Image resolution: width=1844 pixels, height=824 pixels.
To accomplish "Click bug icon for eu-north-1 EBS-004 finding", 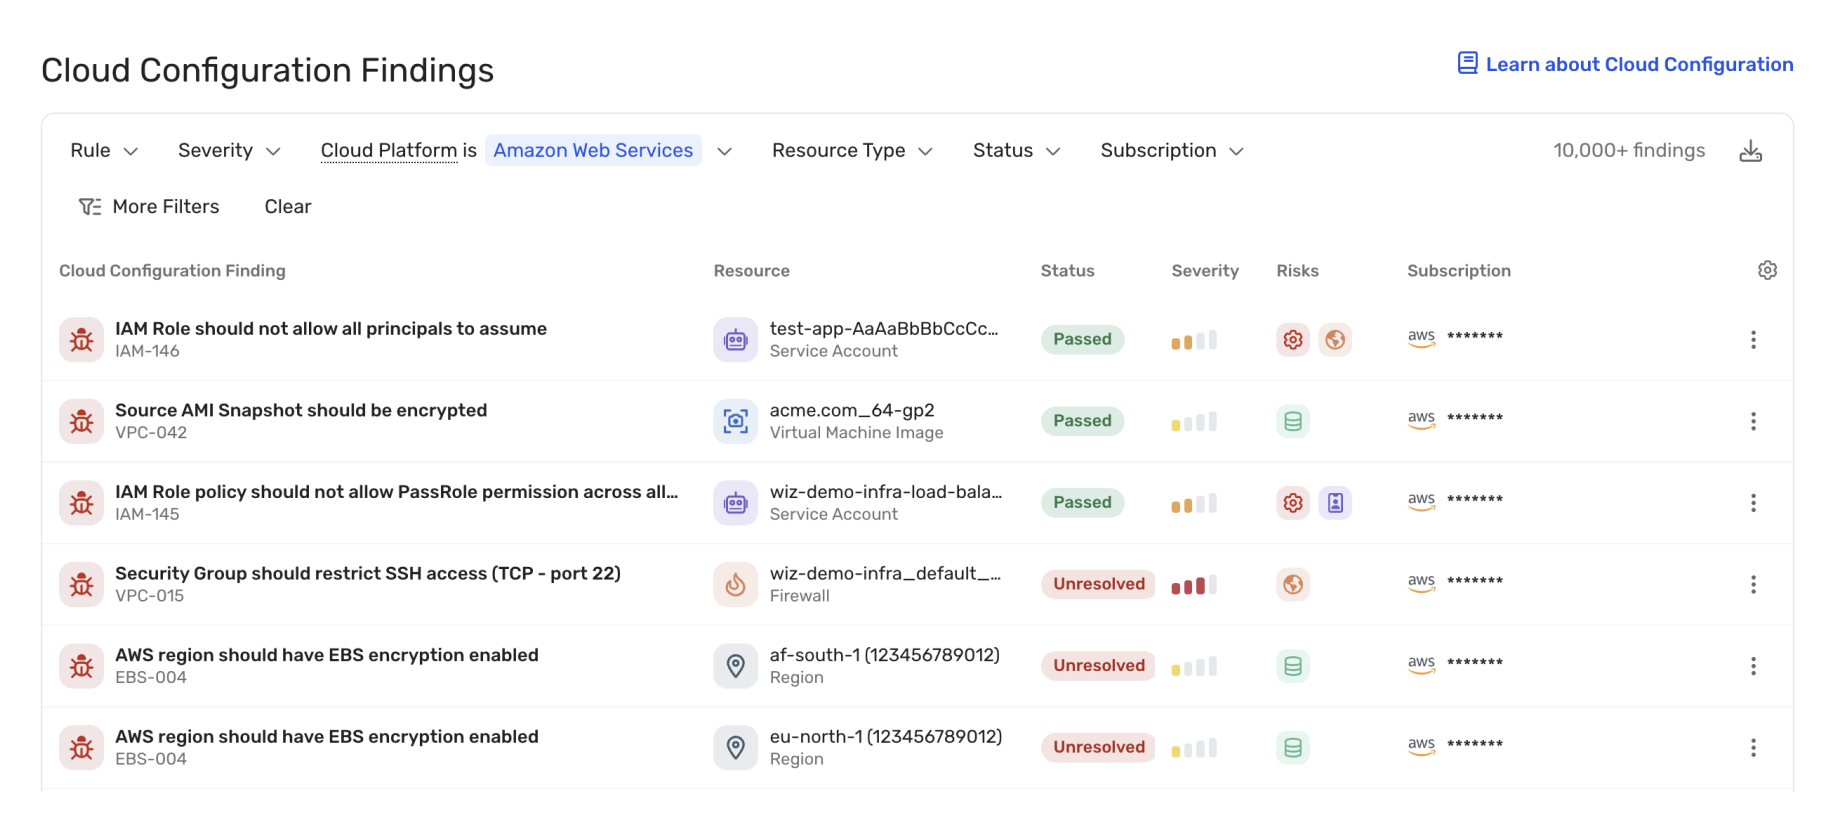I will pyautogui.click(x=81, y=747).
